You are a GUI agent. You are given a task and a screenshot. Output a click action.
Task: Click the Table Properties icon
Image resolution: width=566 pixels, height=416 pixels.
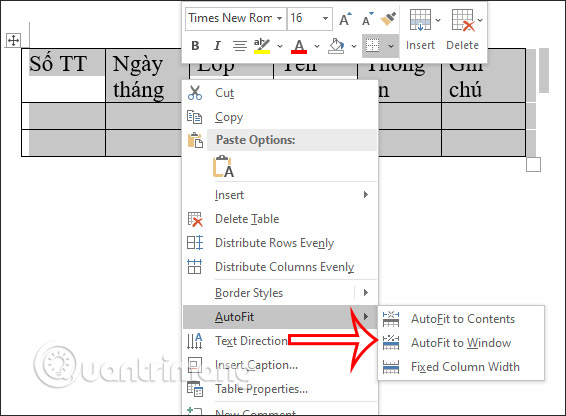195,389
